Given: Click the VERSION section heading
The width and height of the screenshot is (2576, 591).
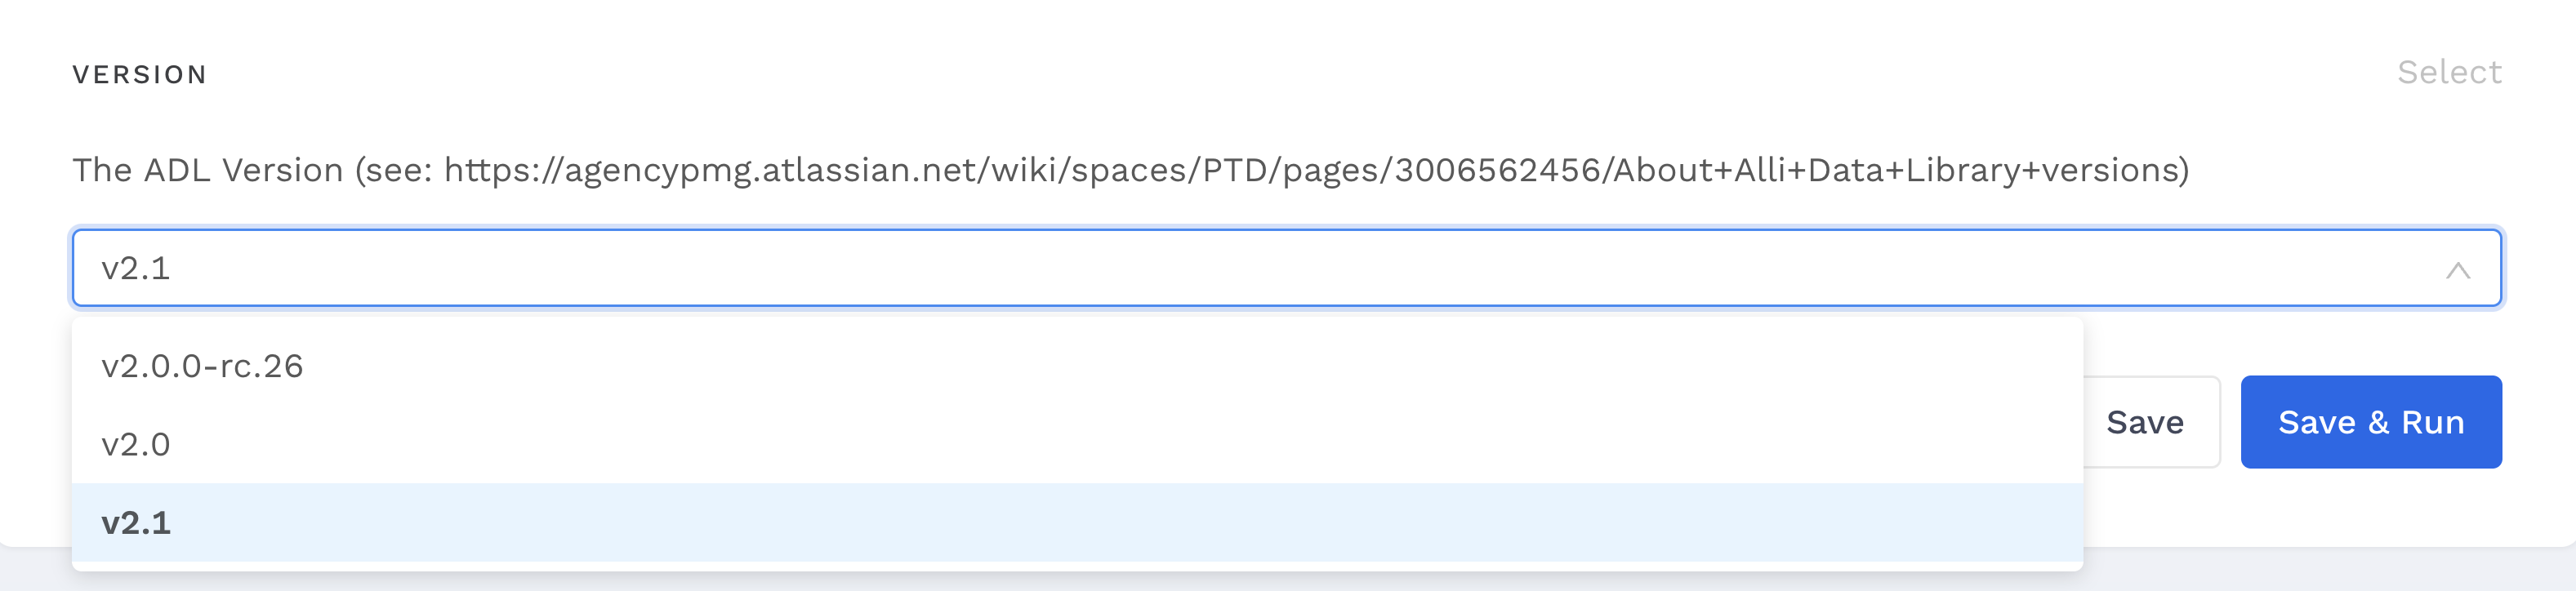Looking at the screenshot, I should pos(140,75).
